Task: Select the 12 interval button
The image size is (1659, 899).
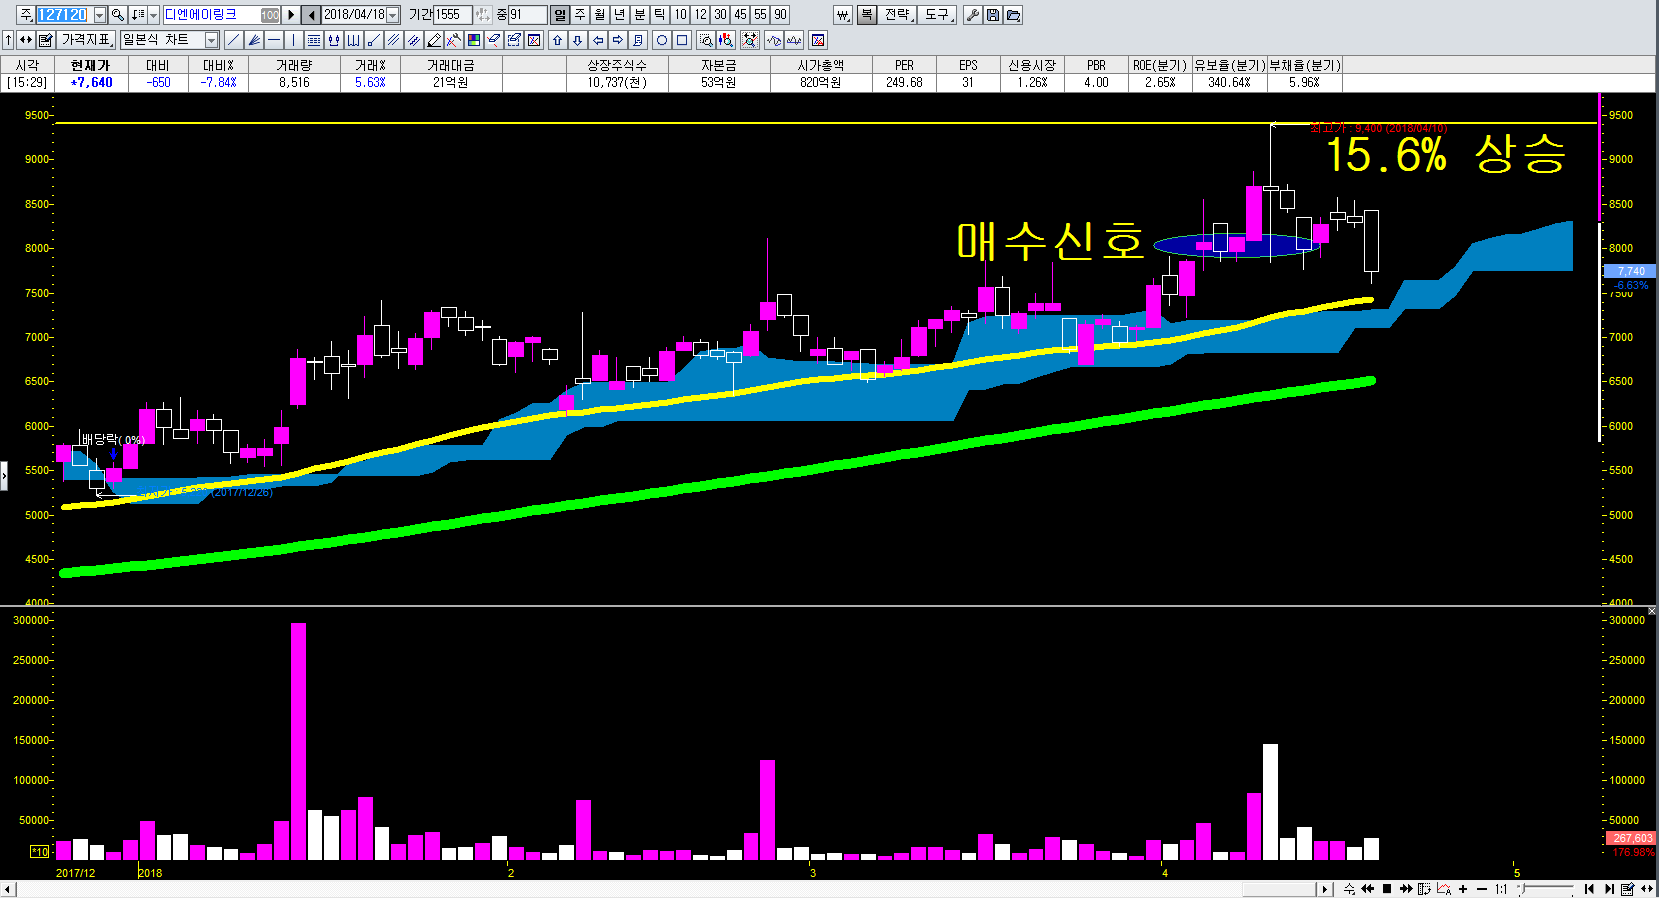Action: coord(701,15)
